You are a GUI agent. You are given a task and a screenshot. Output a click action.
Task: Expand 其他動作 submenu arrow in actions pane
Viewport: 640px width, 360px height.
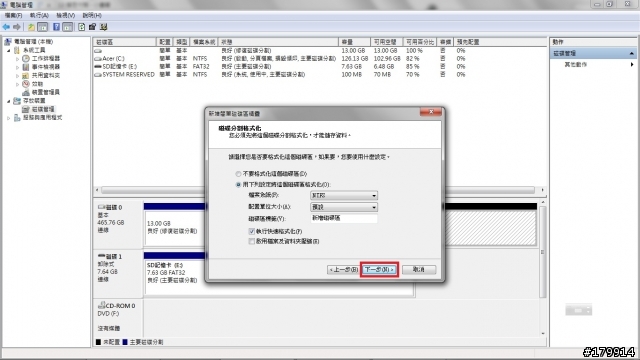pyautogui.click(x=632, y=64)
